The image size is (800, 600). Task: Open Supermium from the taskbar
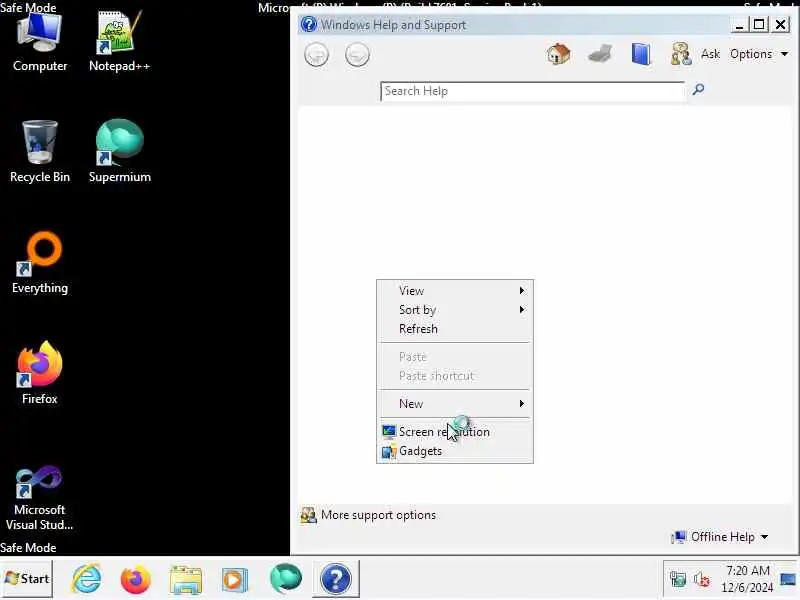[x=285, y=579]
